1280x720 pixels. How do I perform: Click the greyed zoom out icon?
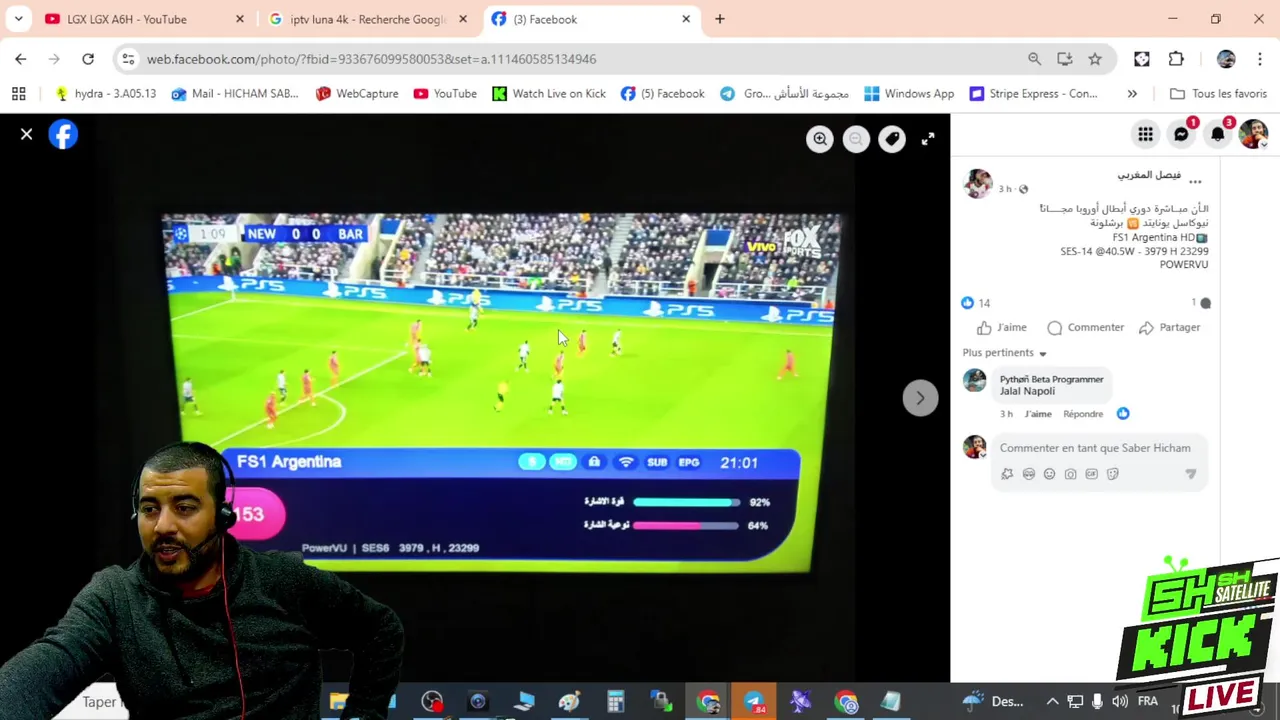(x=856, y=139)
